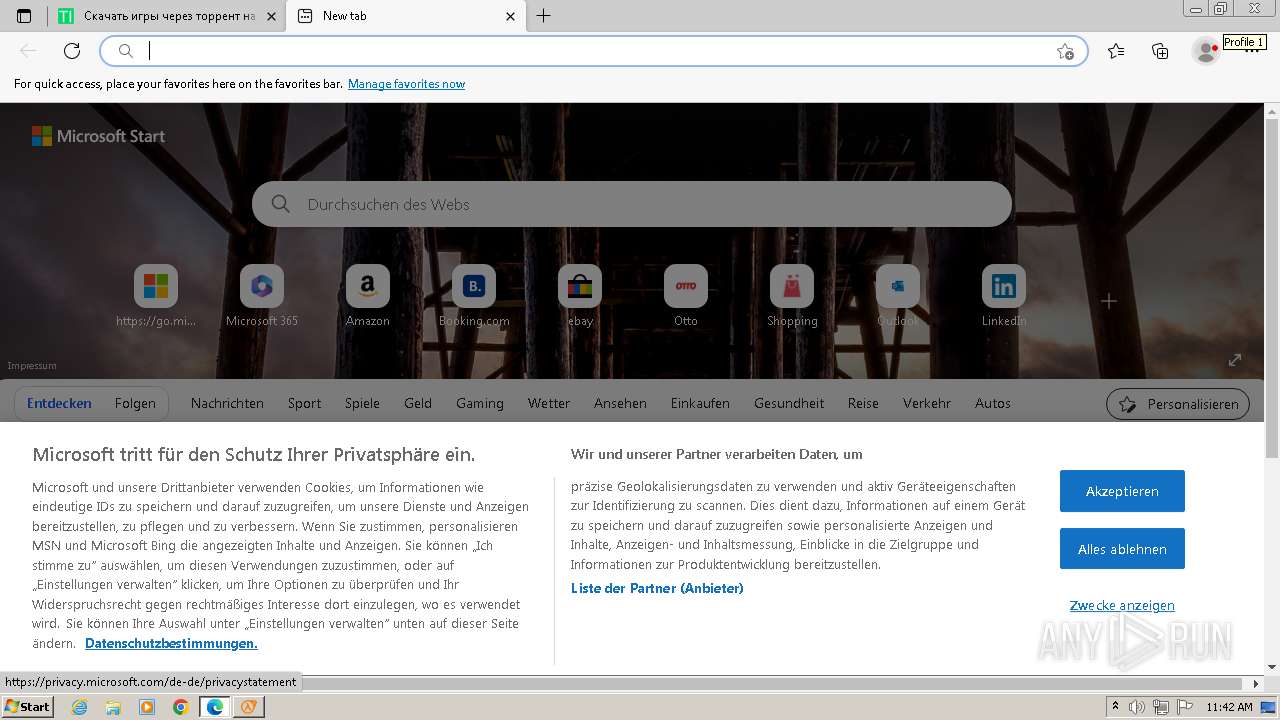Screen dimensions: 1280x720
Task: Expand the background image with arrows icon
Action: [1235, 360]
